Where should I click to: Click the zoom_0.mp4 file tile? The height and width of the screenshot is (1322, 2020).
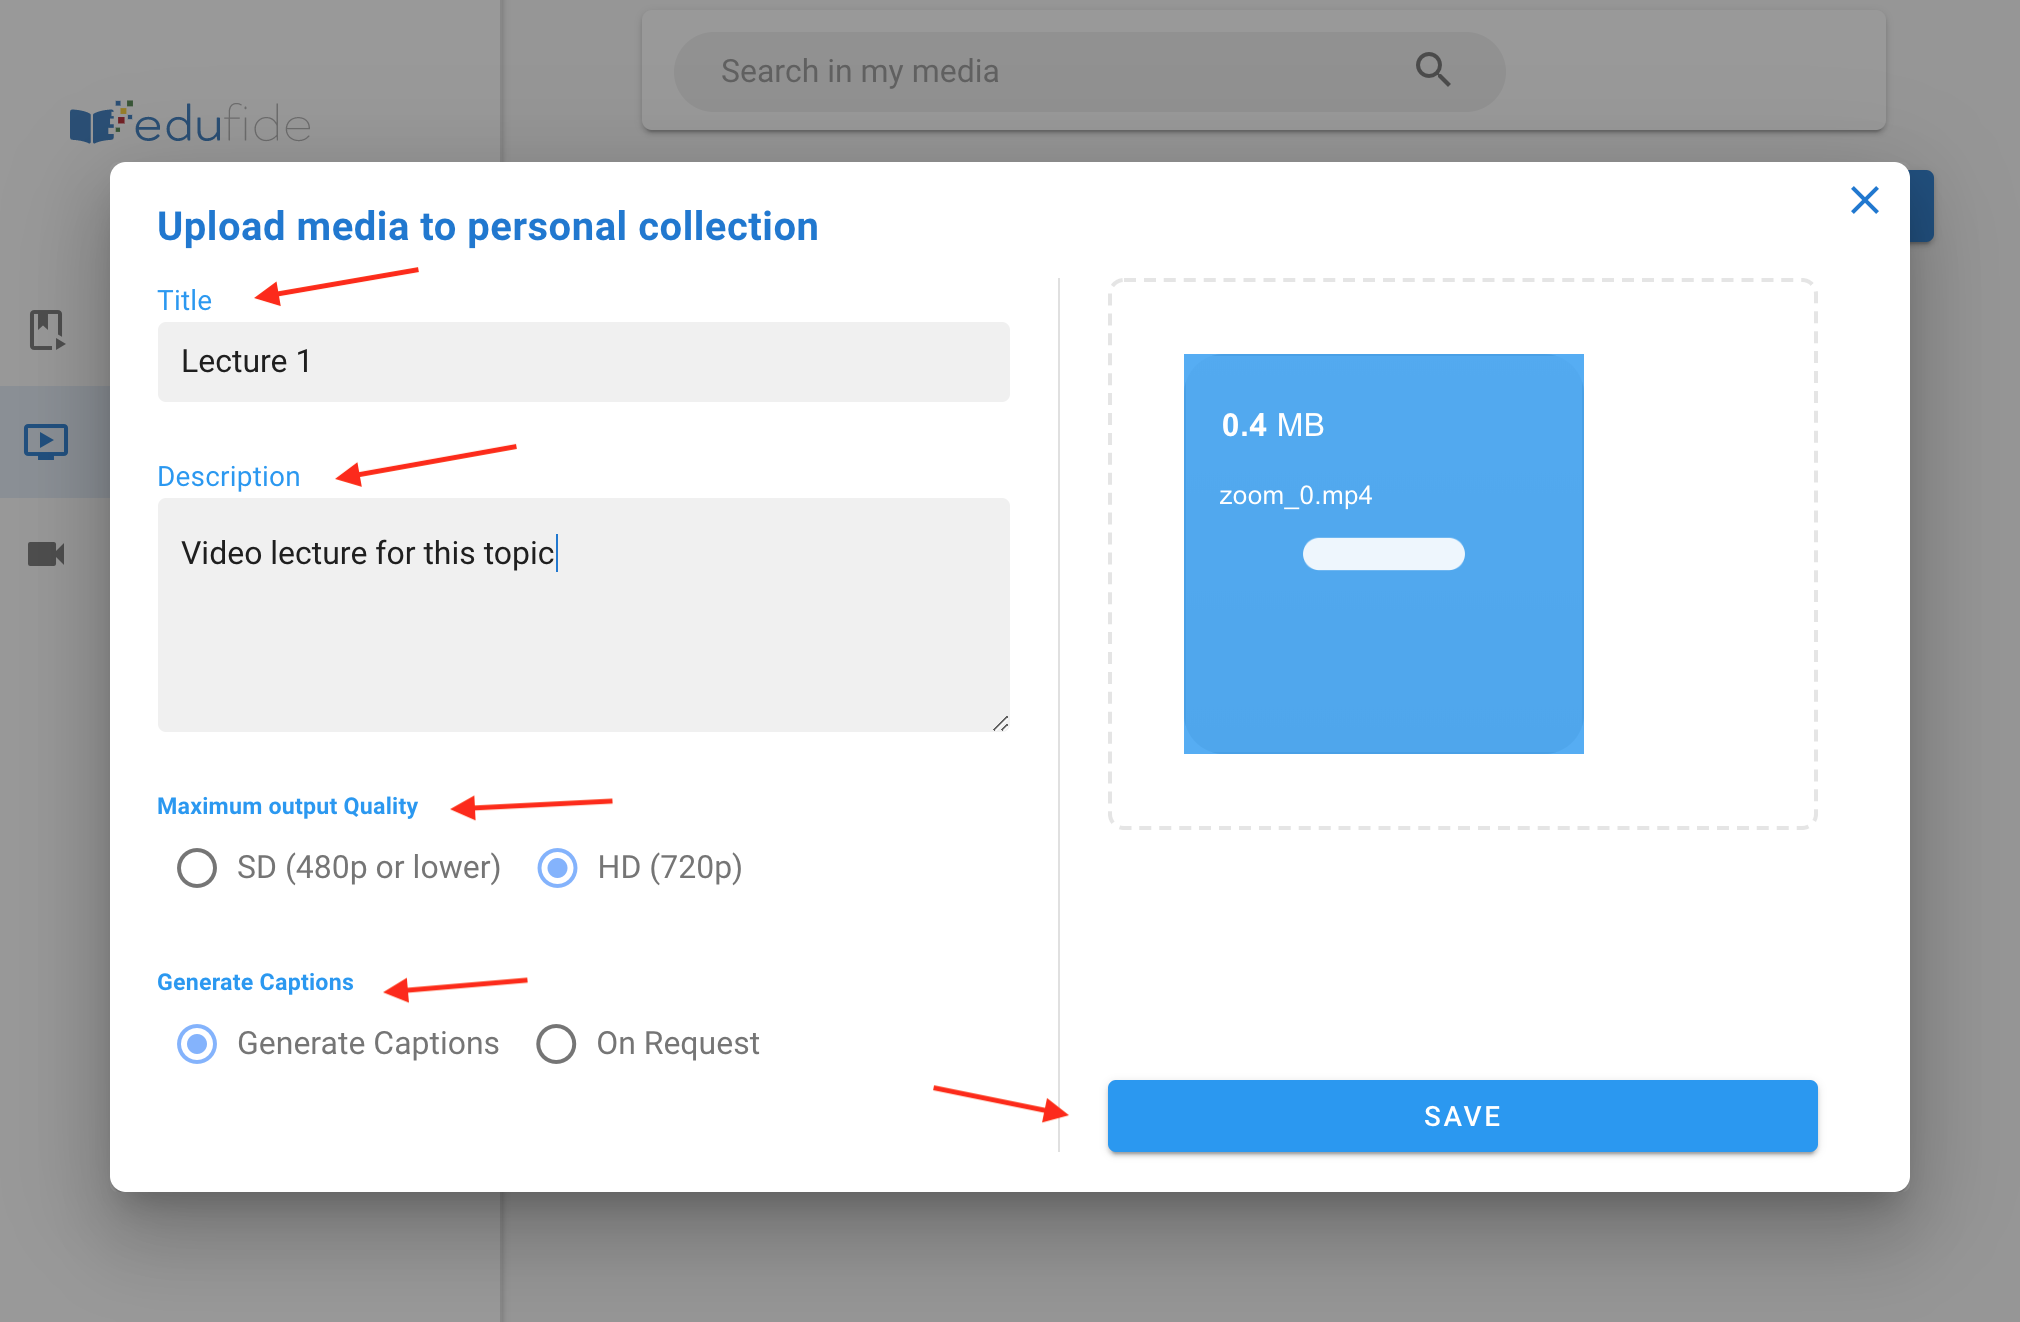click(1383, 554)
